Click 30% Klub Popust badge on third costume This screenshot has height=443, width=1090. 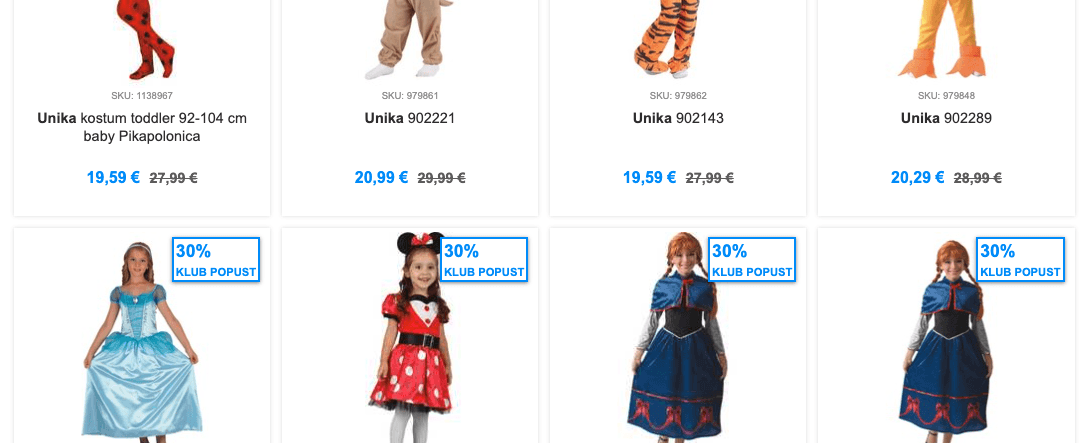click(x=752, y=259)
